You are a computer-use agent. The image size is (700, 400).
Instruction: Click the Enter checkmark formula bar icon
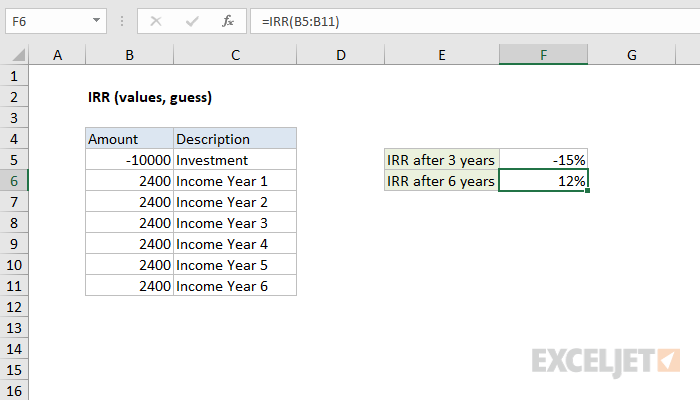click(x=192, y=21)
